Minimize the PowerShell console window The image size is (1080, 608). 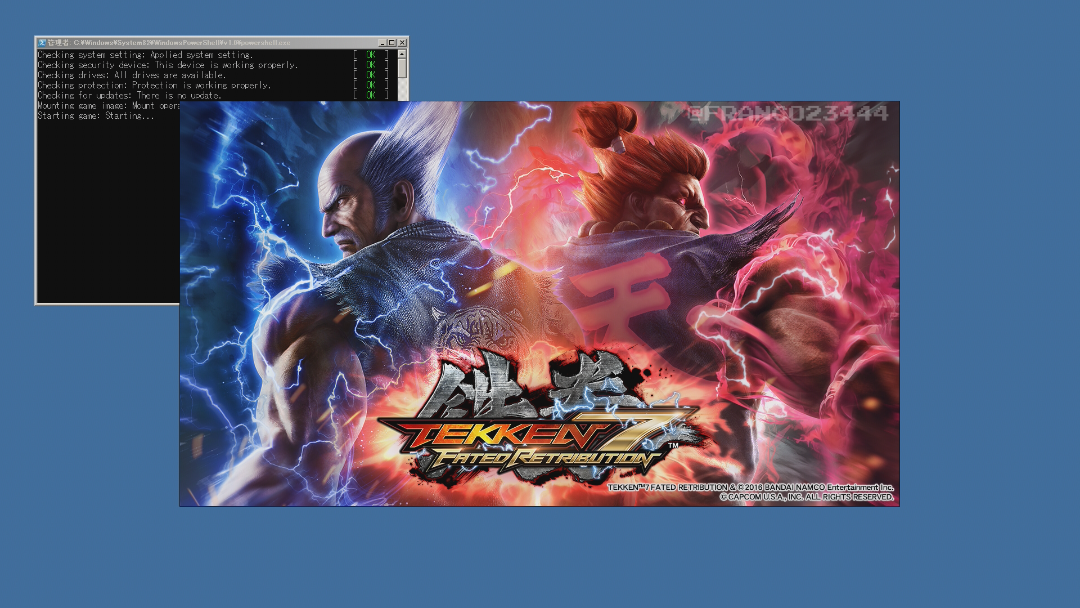pyautogui.click(x=381, y=43)
